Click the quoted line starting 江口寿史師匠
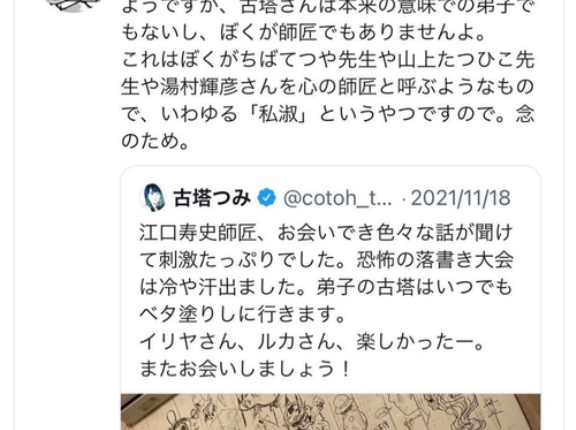 coord(326,233)
